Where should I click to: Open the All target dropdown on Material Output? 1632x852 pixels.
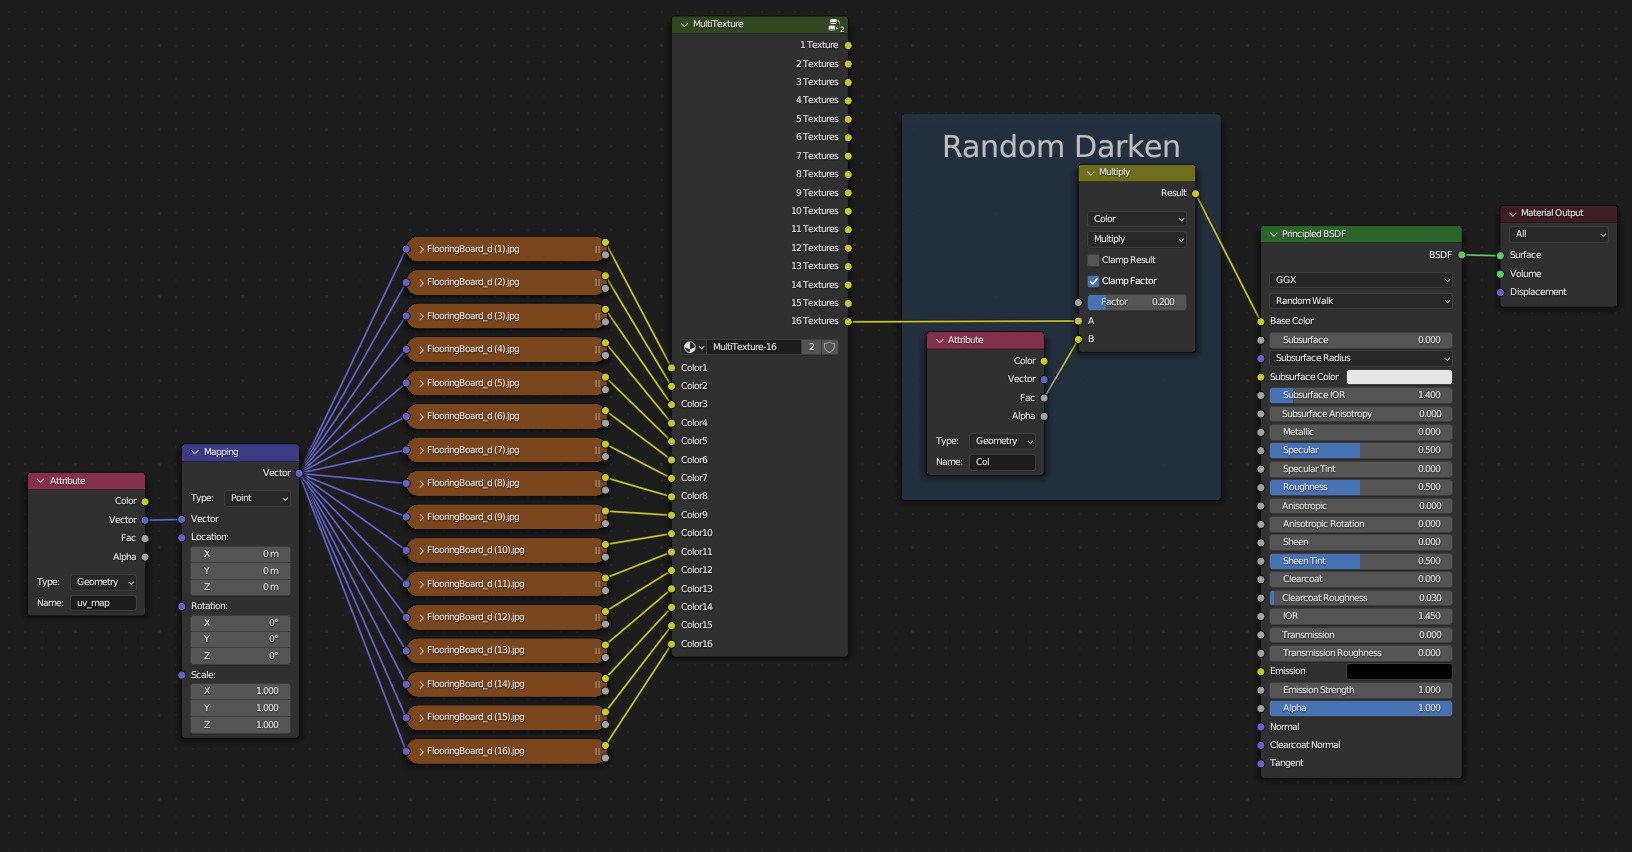pos(1559,234)
